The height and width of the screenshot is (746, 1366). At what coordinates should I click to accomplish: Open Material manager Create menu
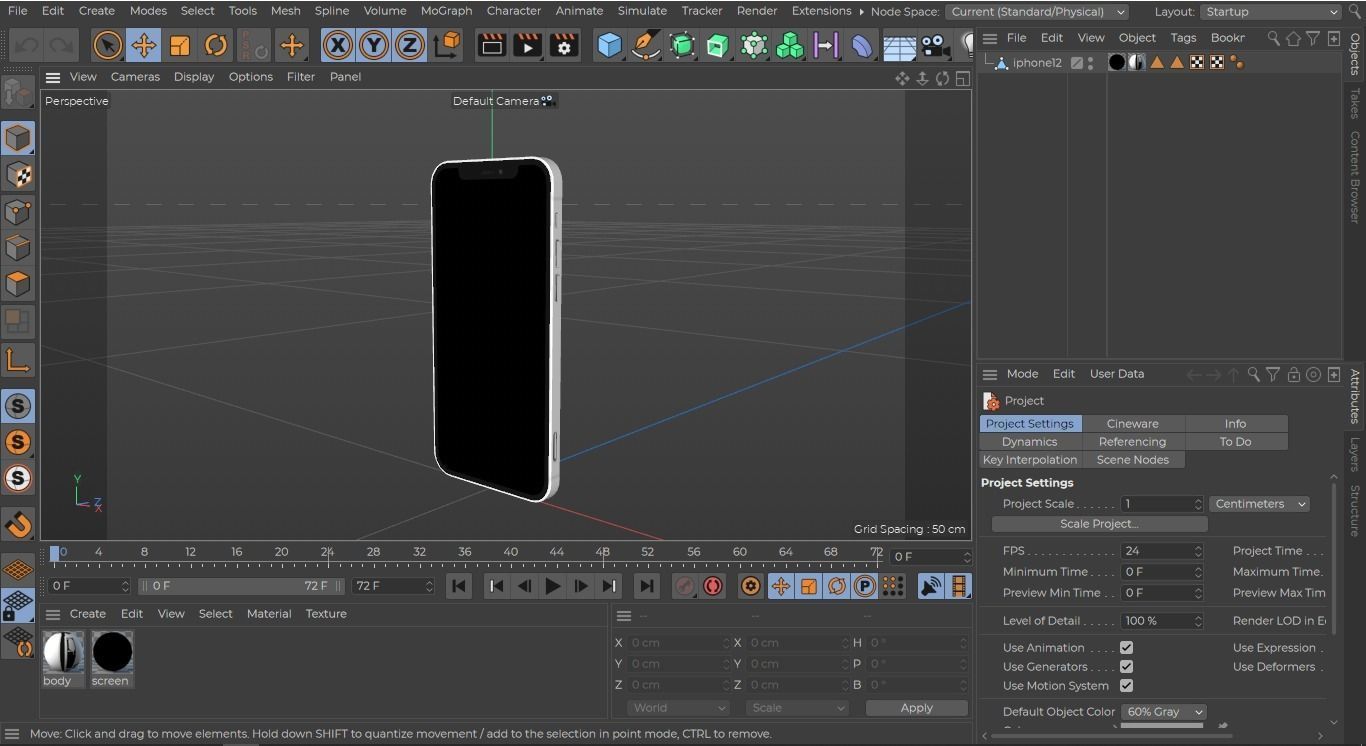click(x=87, y=614)
